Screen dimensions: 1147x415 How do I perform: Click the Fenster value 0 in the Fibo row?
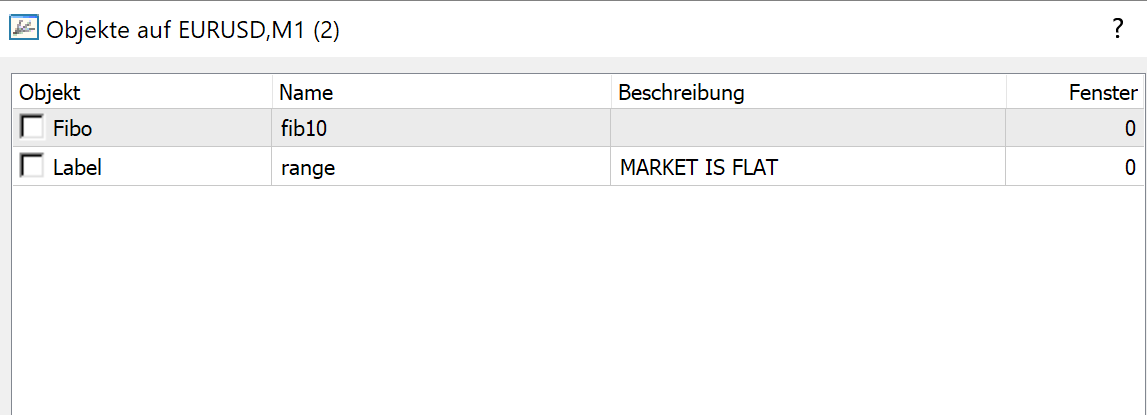pyautogui.click(x=1130, y=129)
